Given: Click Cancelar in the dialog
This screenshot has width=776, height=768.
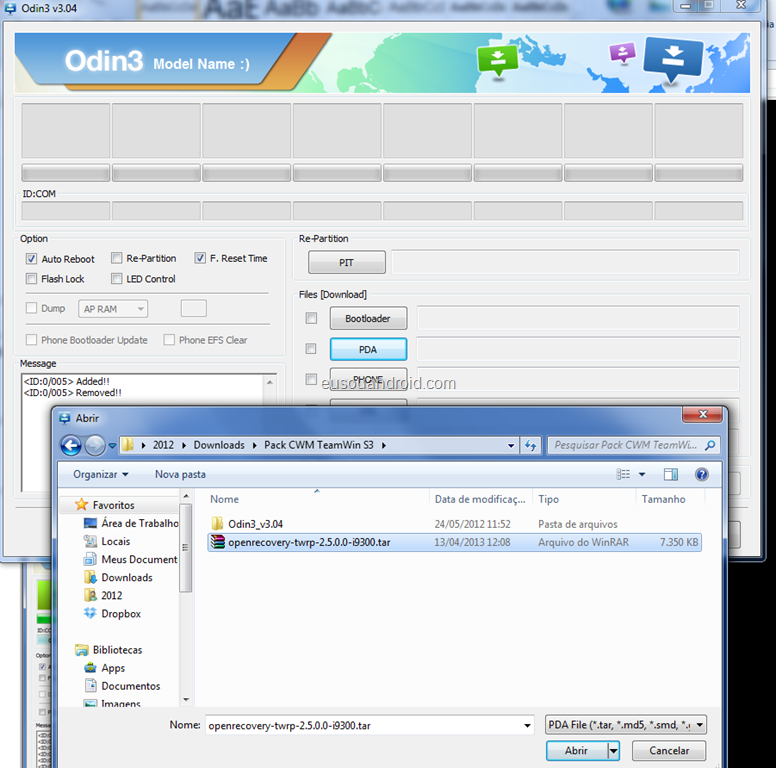Looking at the screenshot, I should (669, 751).
